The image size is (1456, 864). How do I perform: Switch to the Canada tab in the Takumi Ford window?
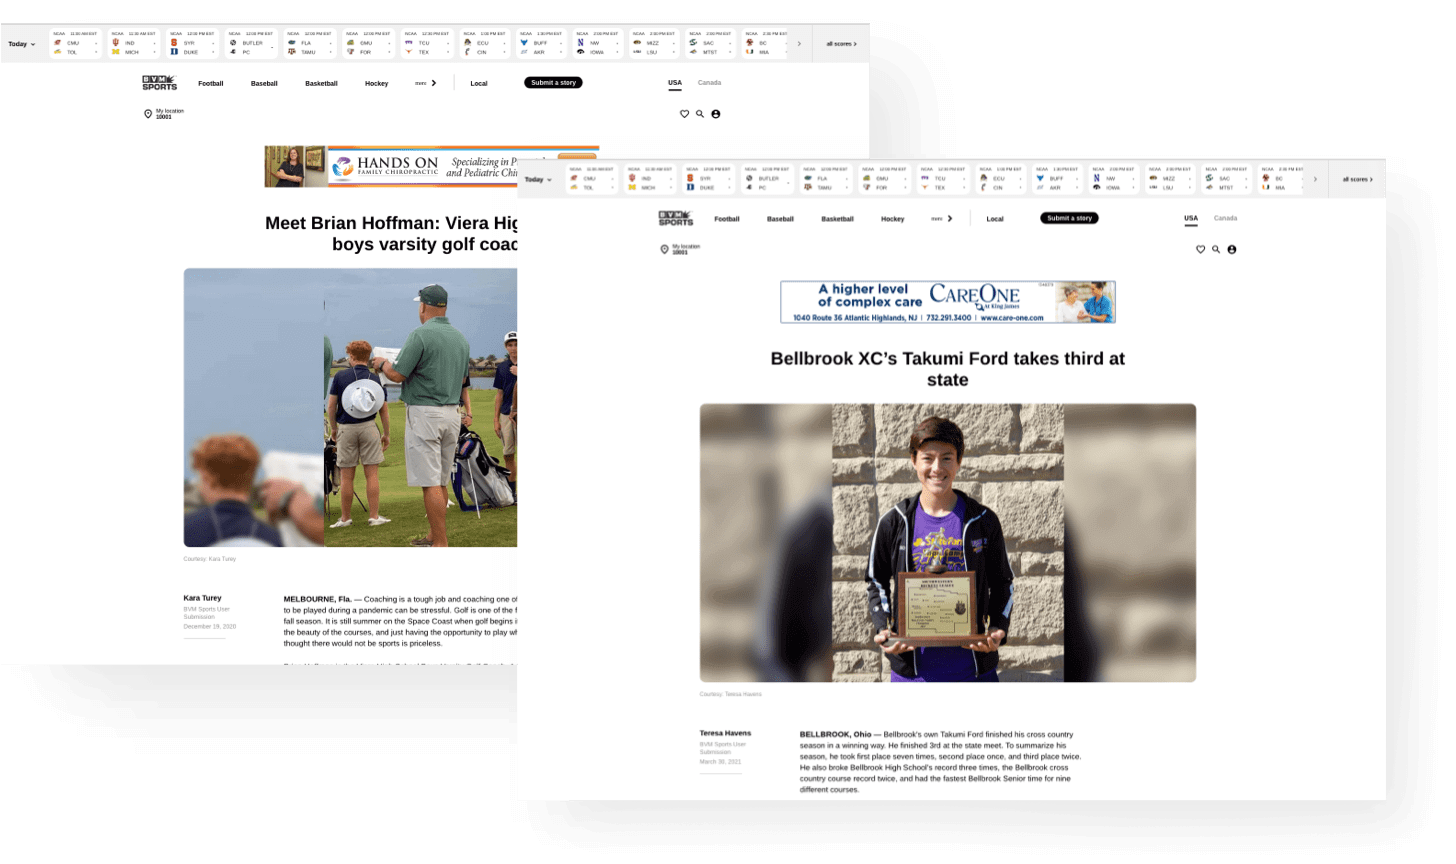pyautogui.click(x=1226, y=218)
